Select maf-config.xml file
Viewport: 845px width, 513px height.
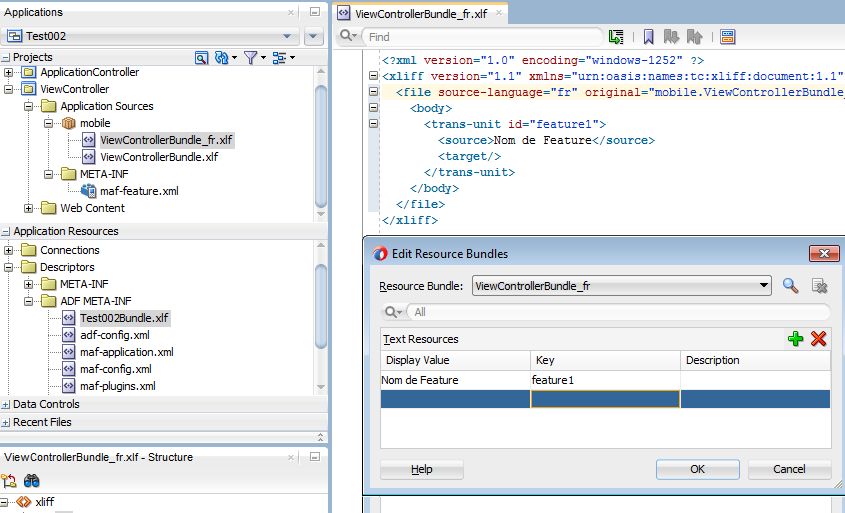(116, 369)
